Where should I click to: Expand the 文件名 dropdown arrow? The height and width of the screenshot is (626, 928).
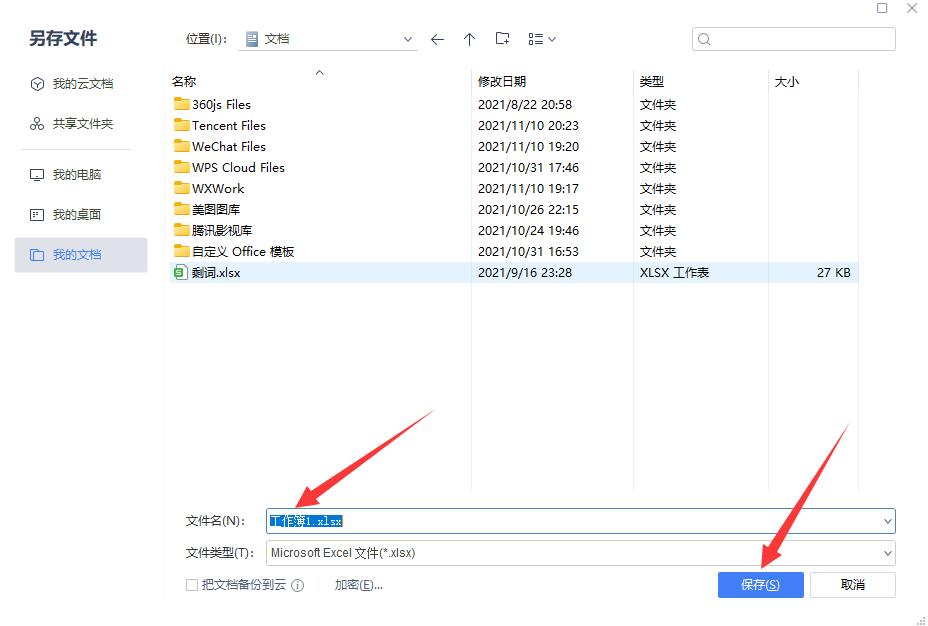point(887,521)
